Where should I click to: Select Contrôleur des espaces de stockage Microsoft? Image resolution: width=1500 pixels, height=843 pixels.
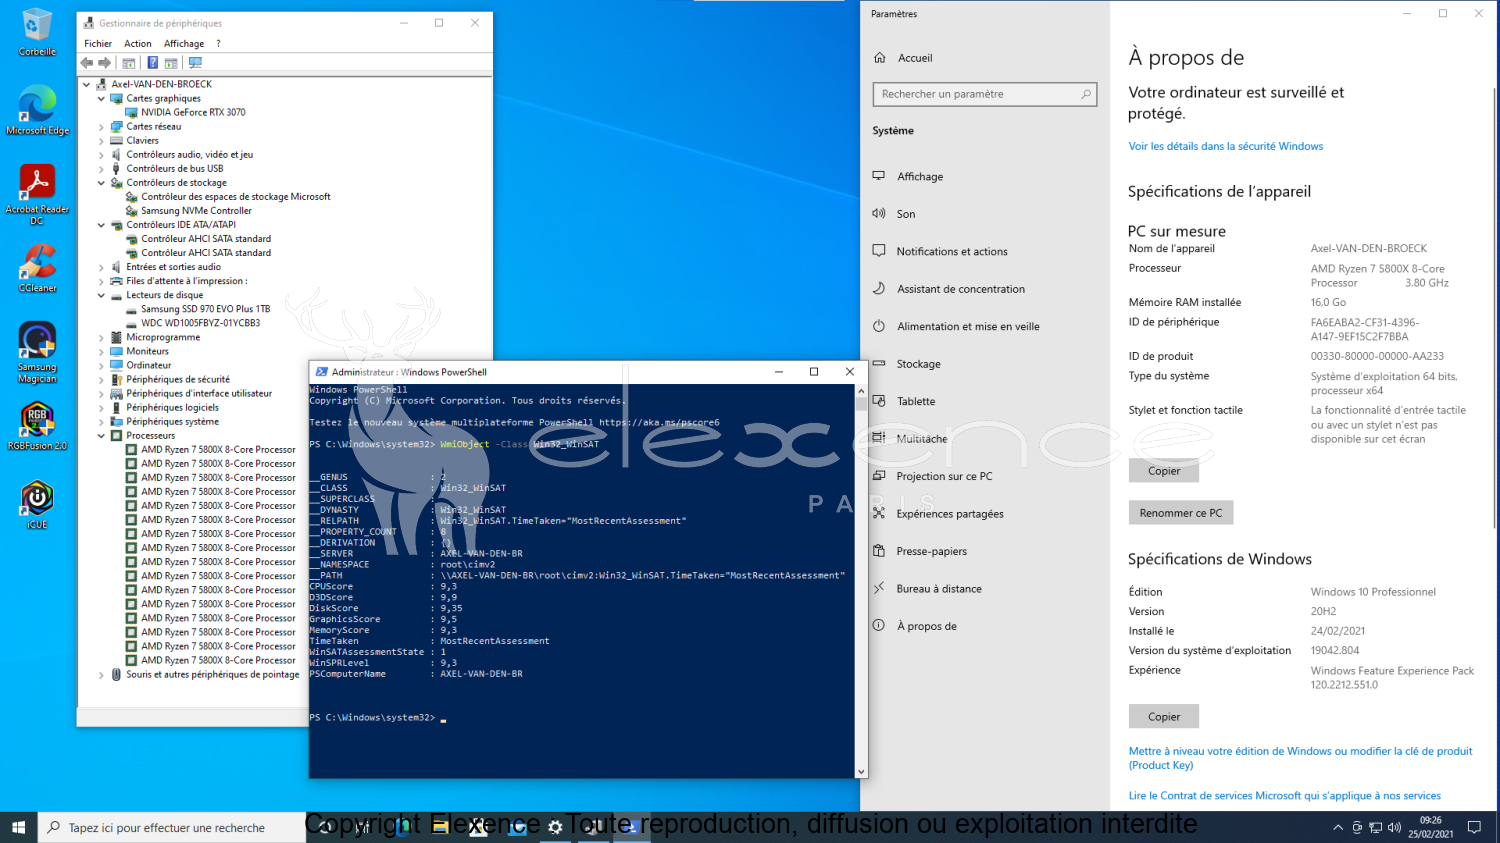235,197
